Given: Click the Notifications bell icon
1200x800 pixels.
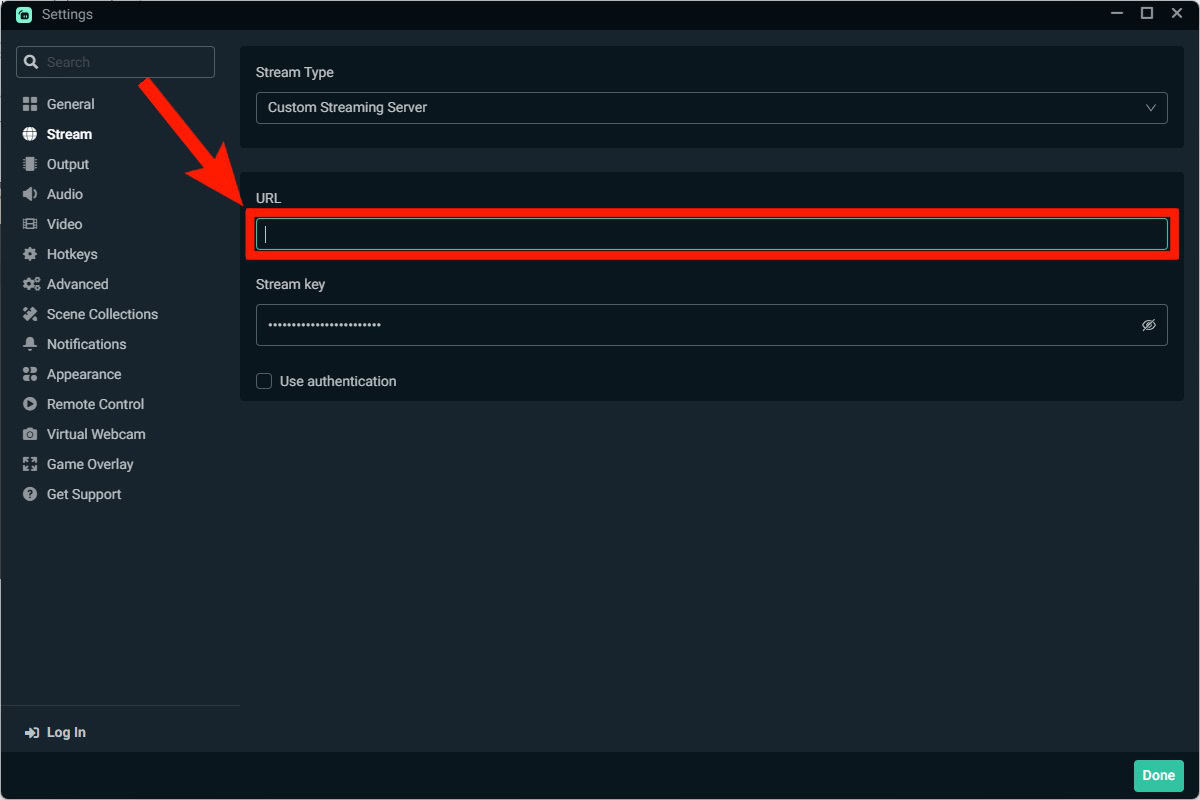Looking at the screenshot, I should [29, 343].
